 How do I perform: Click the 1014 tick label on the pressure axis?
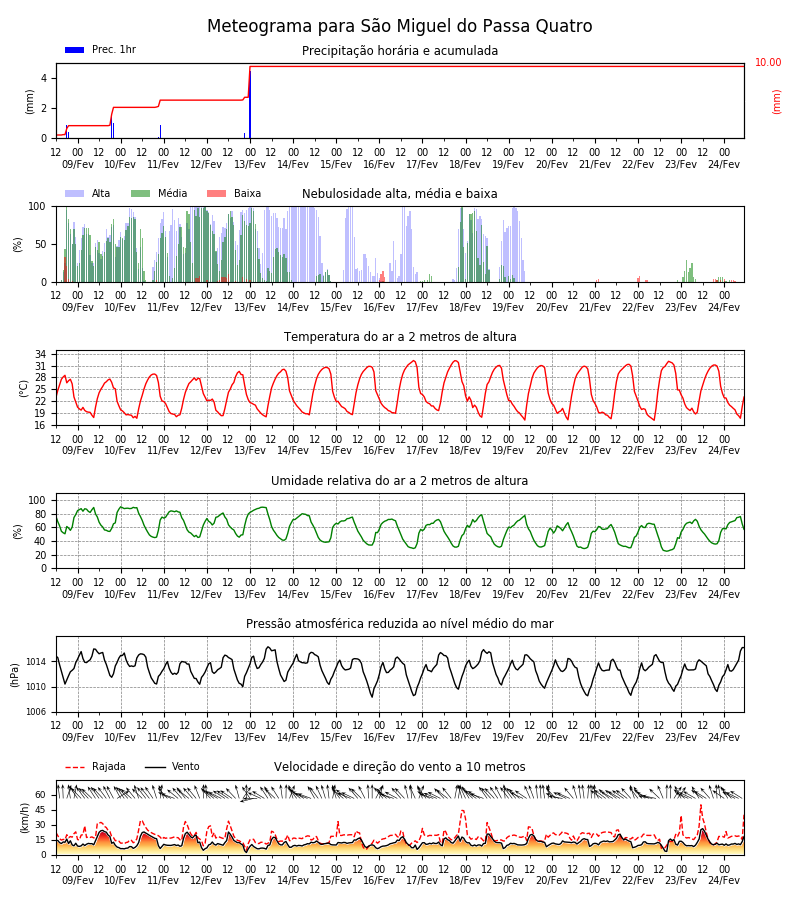(x=36, y=662)
